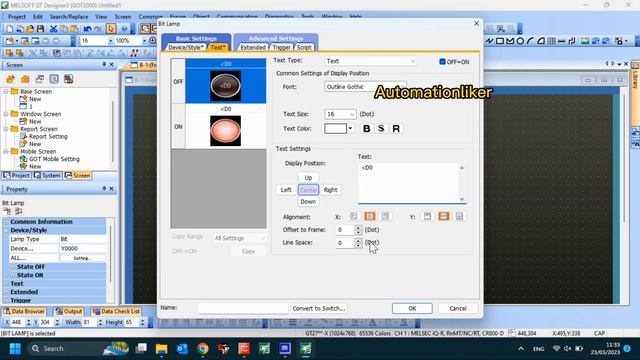Viewport: 640px width, 360px height.
Task: Click the Undo arrow icon
Action: pos(87,29)
